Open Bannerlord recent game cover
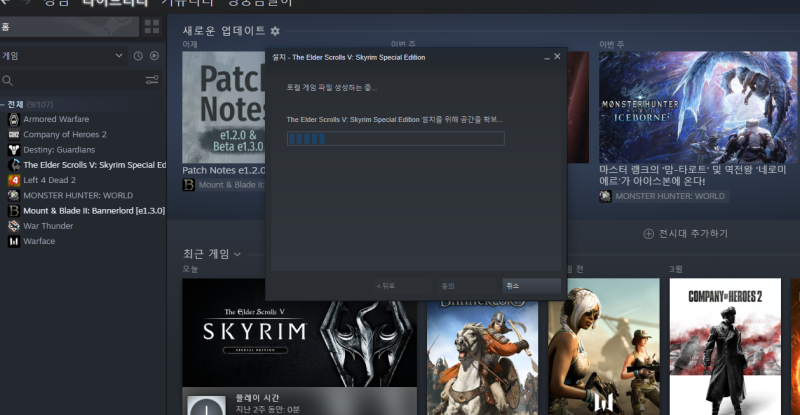Image resolution: width=800 pixels, height=415 pixels. coord(482,358)
